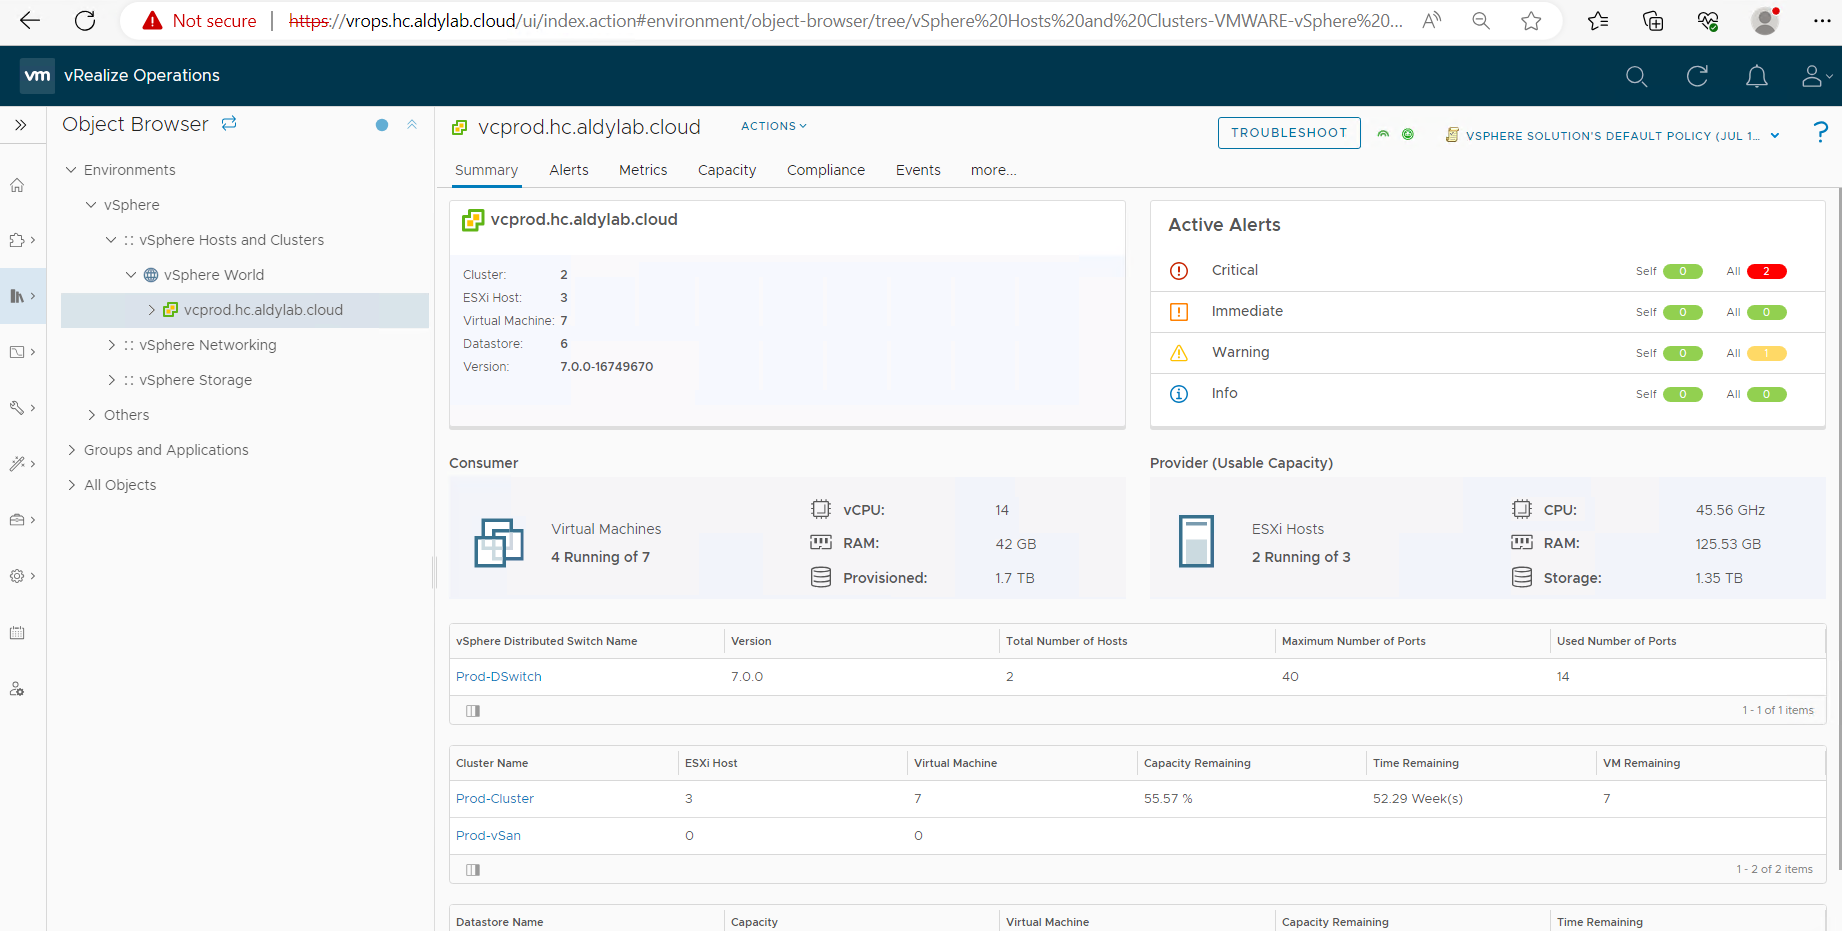
Task: Expand Groups and Applications tree node
Action: click(x=72, y=450)
